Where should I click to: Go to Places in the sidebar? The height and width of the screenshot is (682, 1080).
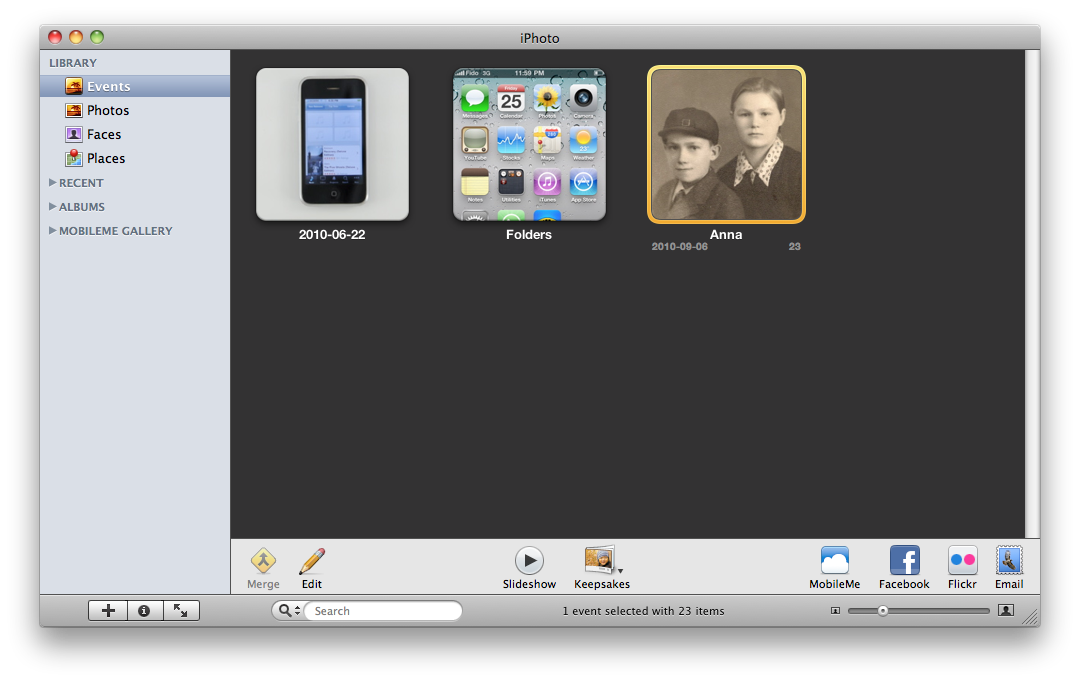click(106, 159)
